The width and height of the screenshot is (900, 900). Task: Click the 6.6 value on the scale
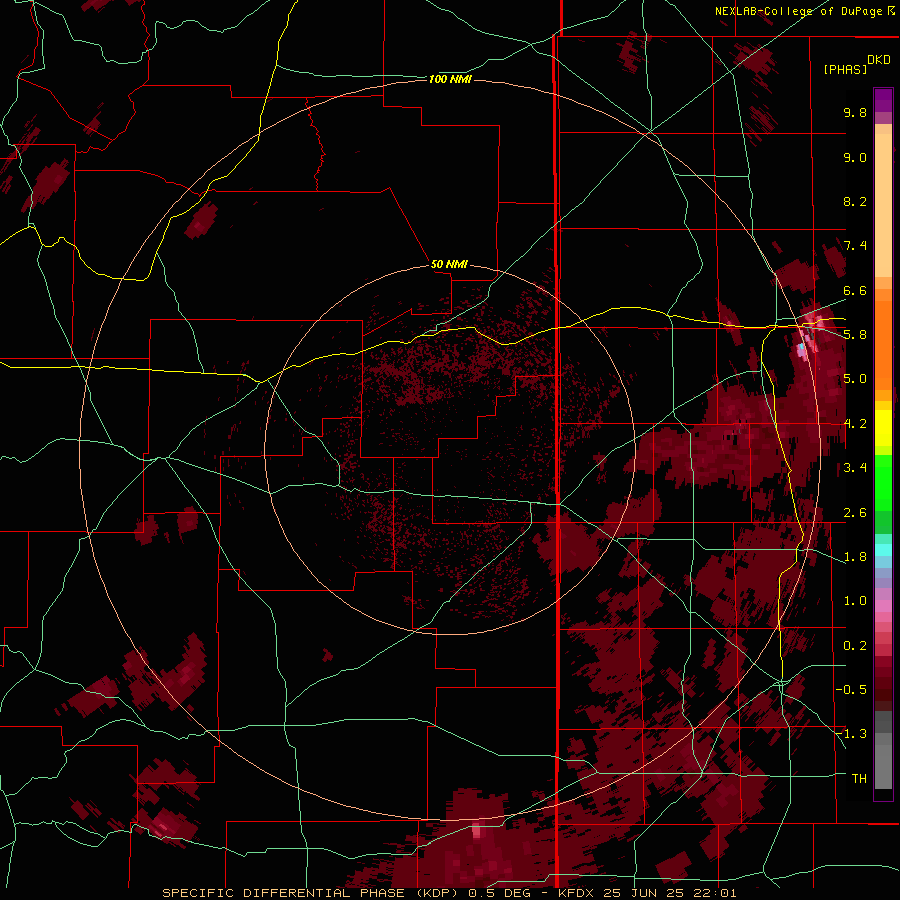pos(855,290)
